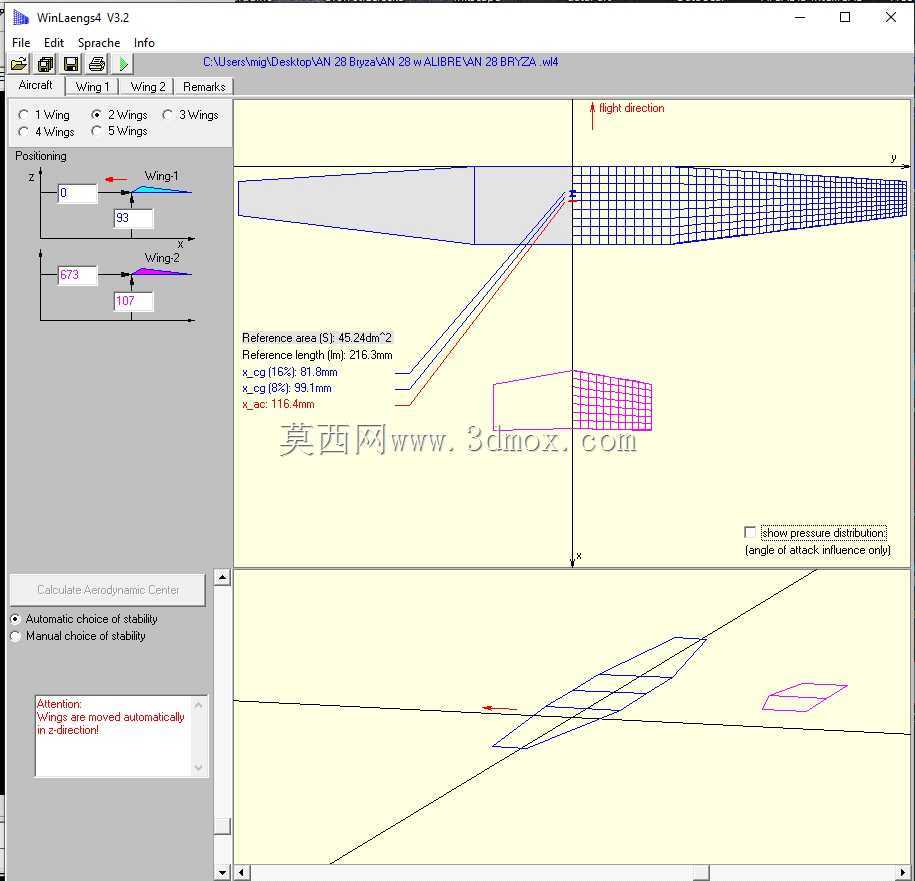Click the flight direction label
The image size is (915, 881).
[631, 108]
